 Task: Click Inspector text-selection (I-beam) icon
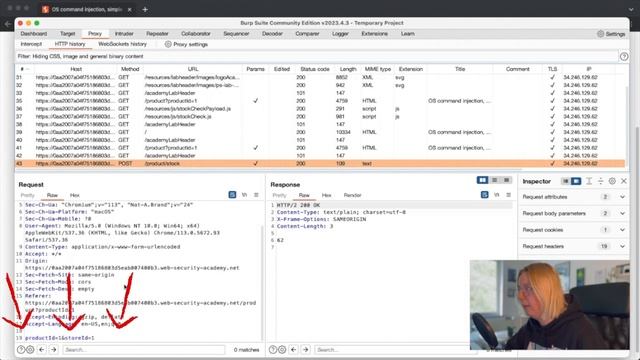589,181
